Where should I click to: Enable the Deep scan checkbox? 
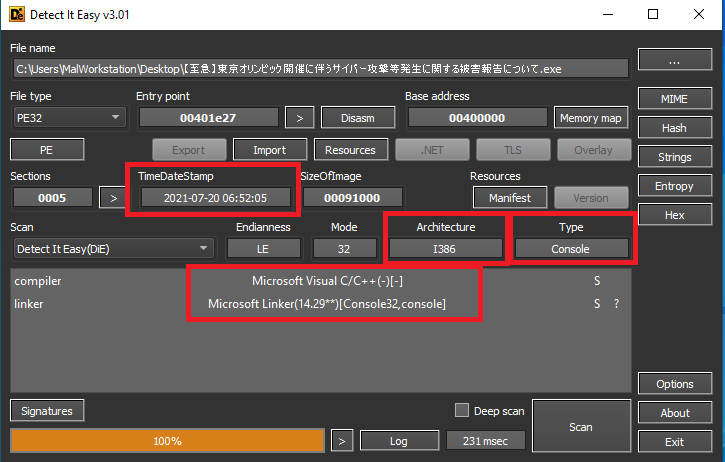point(461,410)
